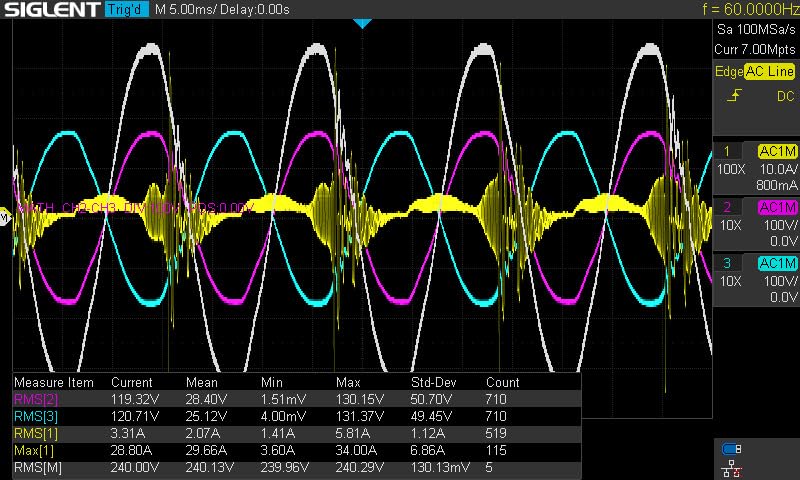Click the 28.40V mean value
Image resolution: width=800 pixels, height=480 pixels.
206,399
